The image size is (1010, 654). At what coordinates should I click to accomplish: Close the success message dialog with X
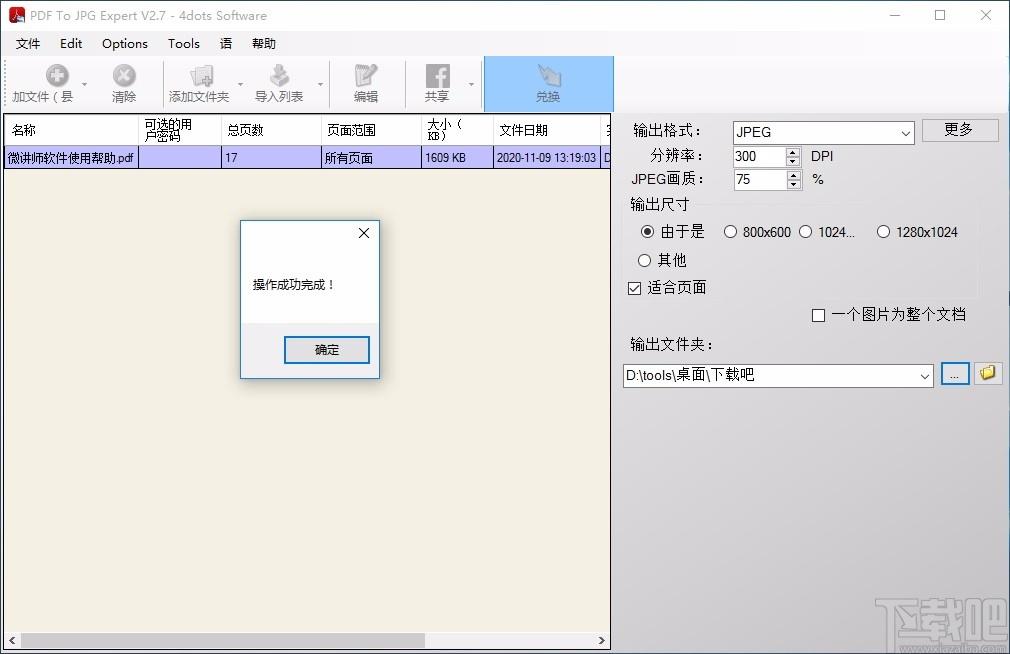pyautogui.click(x=364, y=233)
